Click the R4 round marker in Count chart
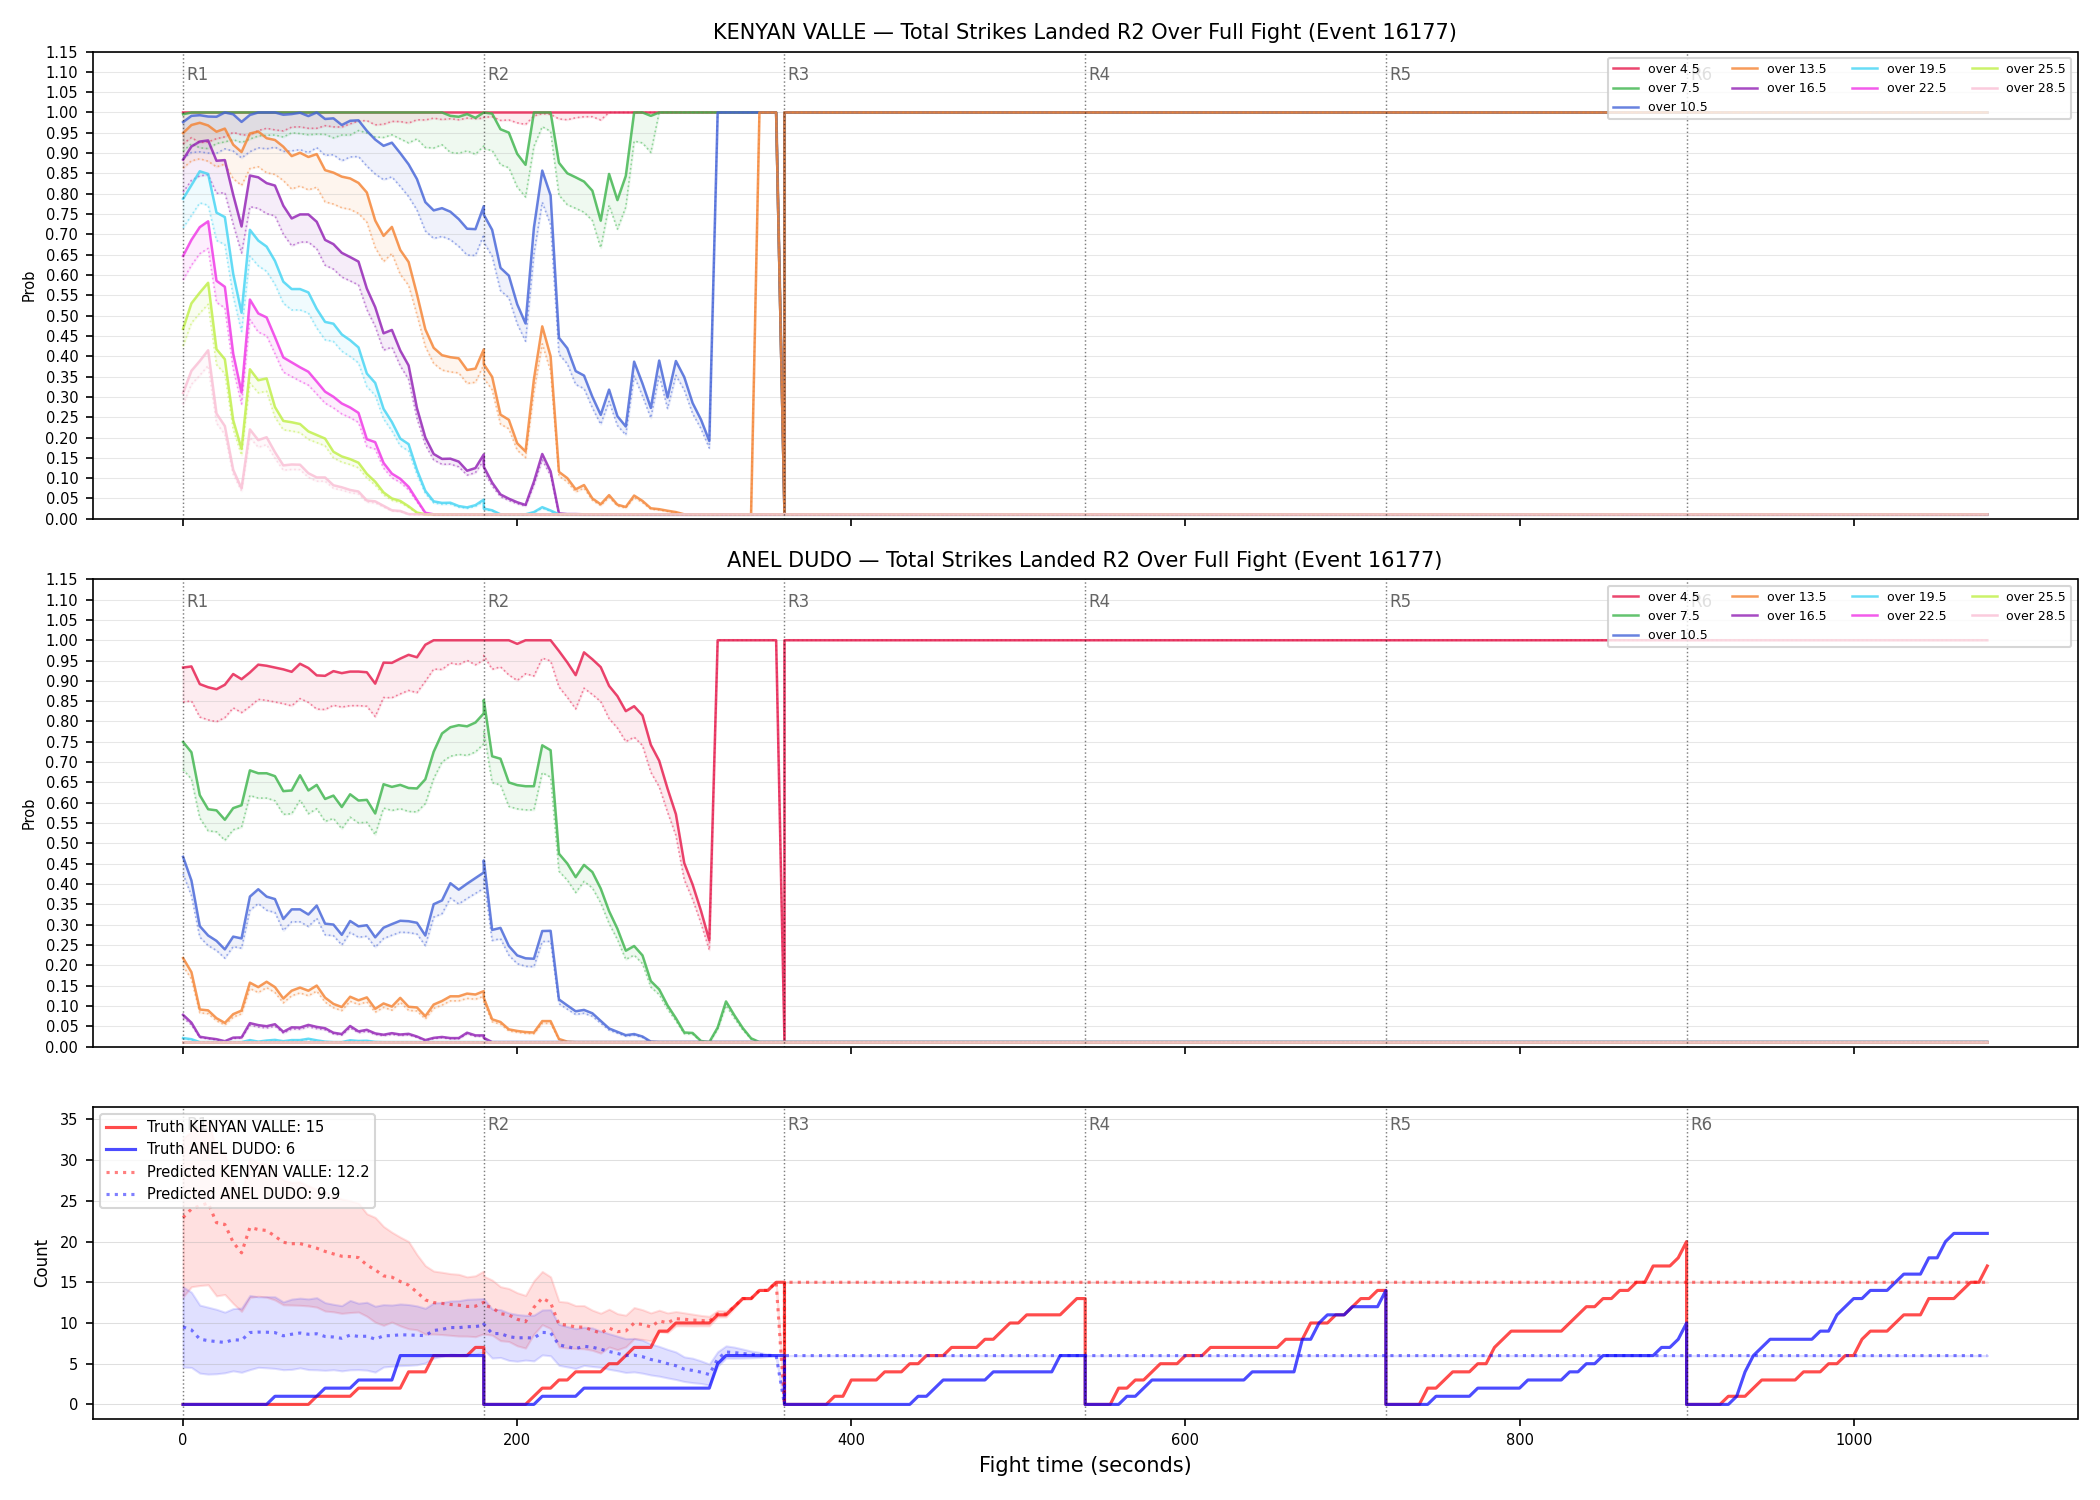Image resolution: width=2100 pixels, height=1500 pixels. (1099, 1124)
